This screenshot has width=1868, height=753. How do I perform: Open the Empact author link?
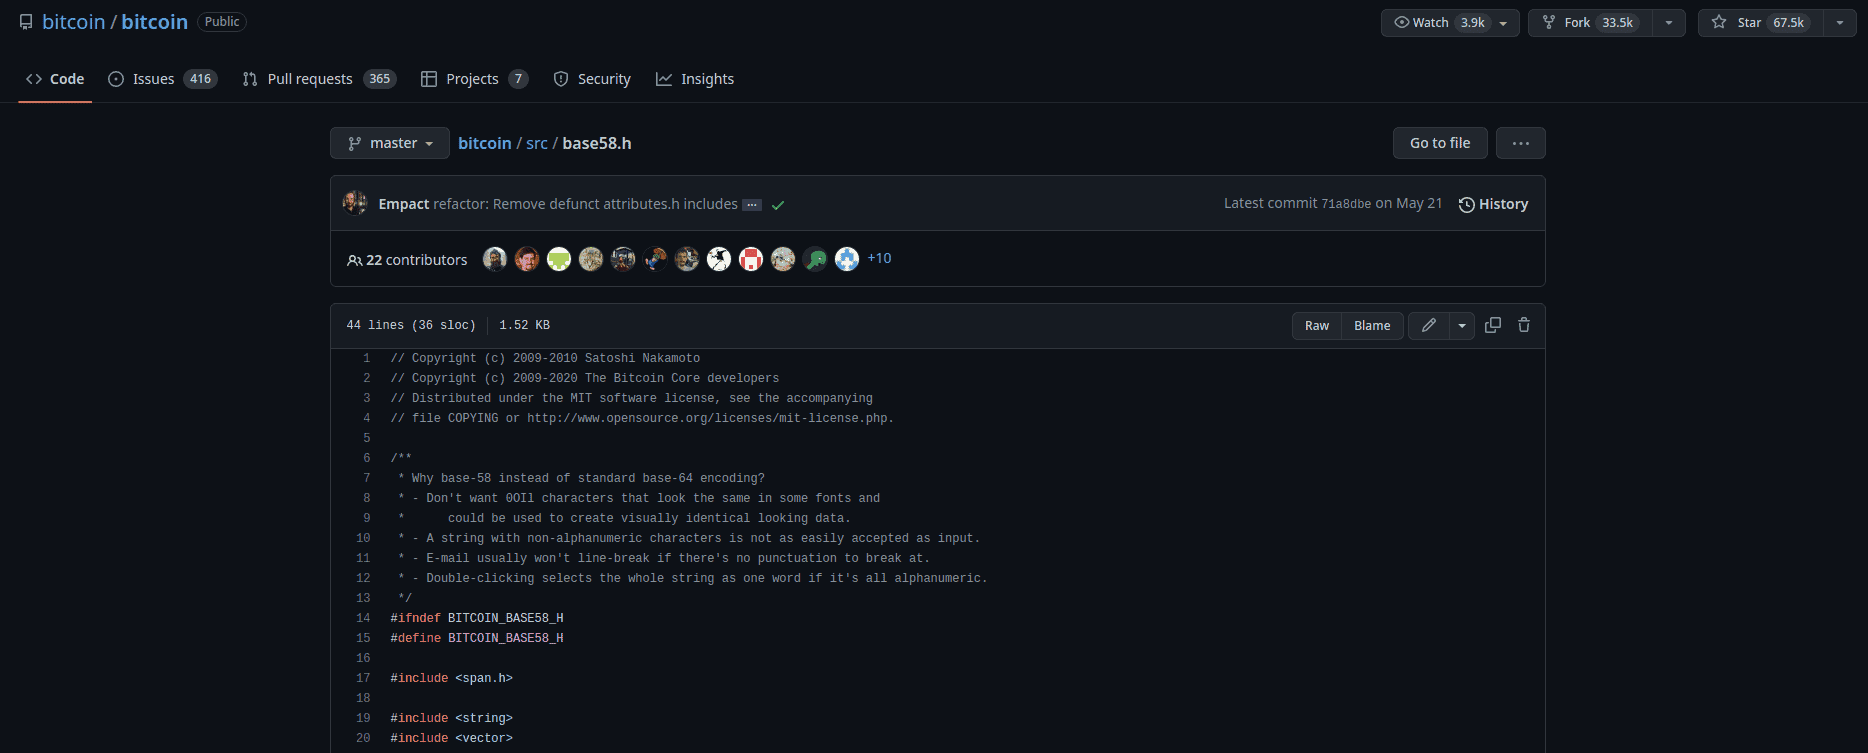404,204
